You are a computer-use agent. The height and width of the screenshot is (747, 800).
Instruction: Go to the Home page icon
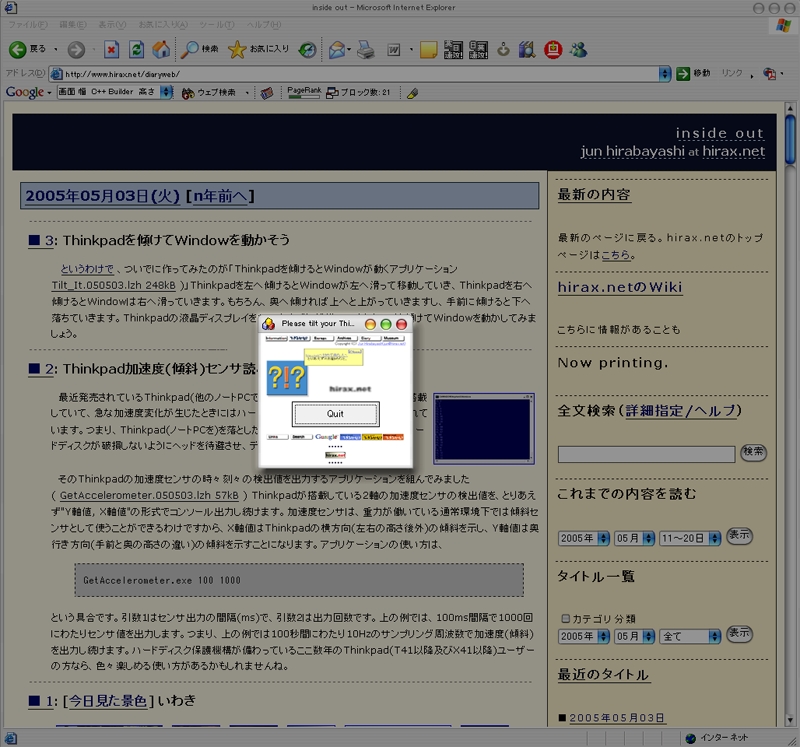pyautogui.click(x=161, y=49)
